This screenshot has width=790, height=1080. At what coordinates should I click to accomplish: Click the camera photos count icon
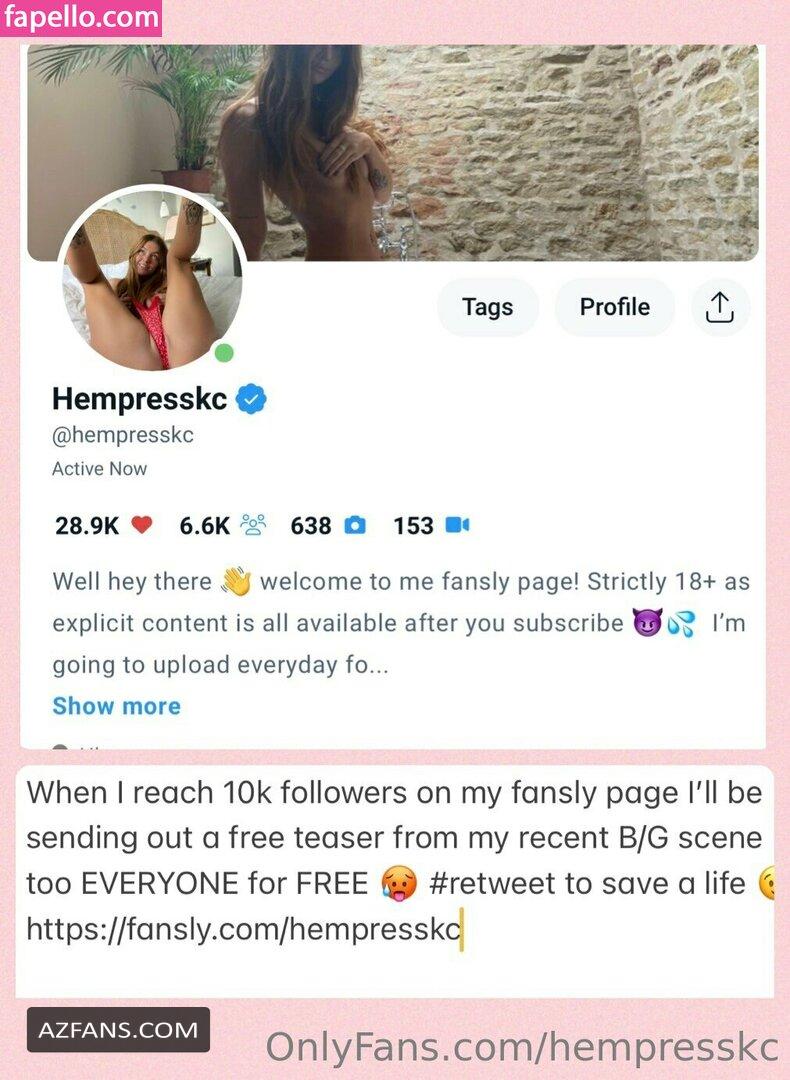pos(355,526)
